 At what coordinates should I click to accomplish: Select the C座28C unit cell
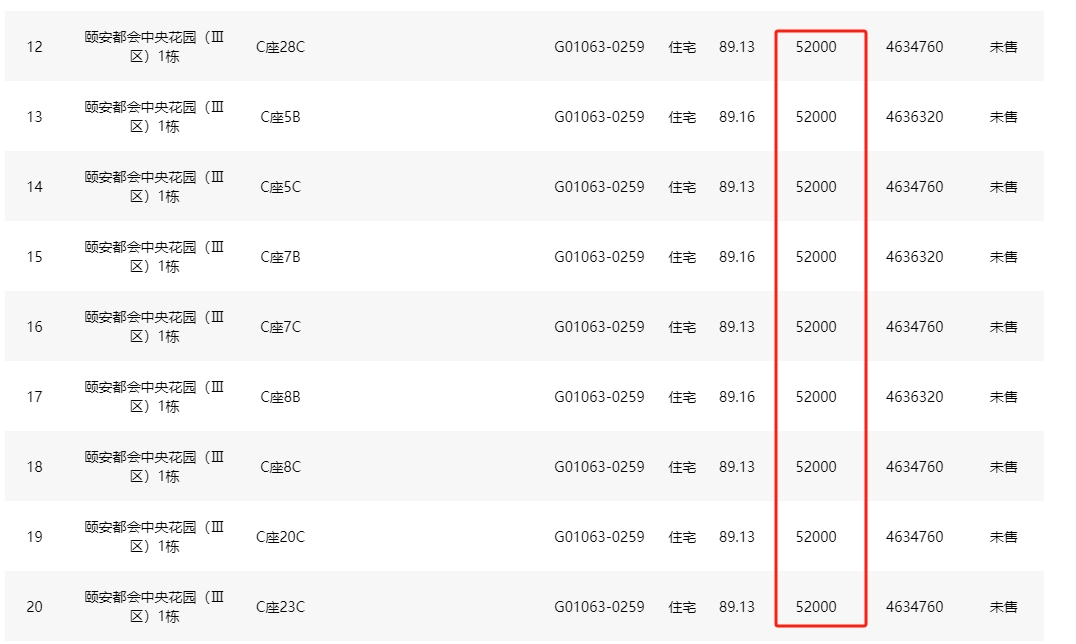(280, 47)
